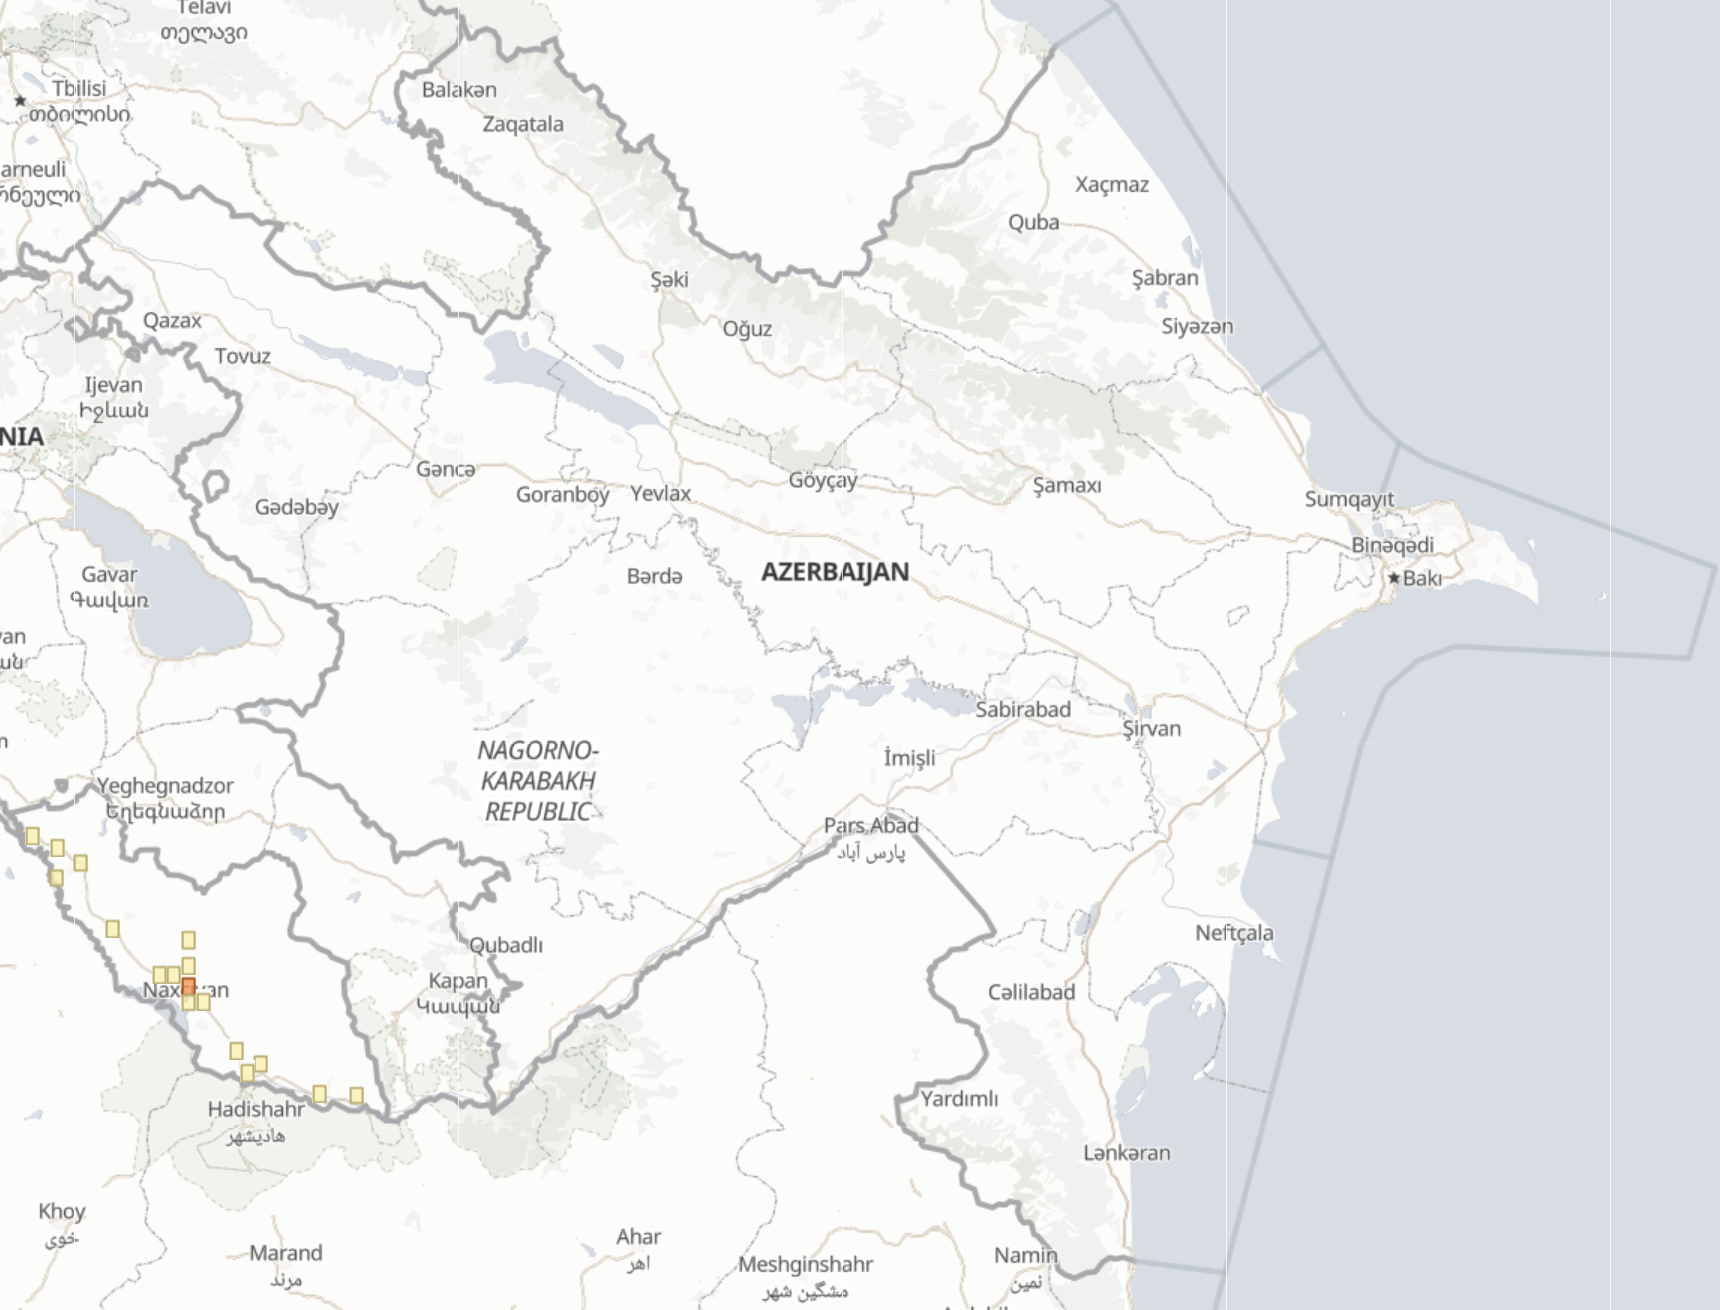Viewport: 1720px width, 1310px height.
Task: Click the yellow marker near Hadishahr
Action: coord(246,1074)
